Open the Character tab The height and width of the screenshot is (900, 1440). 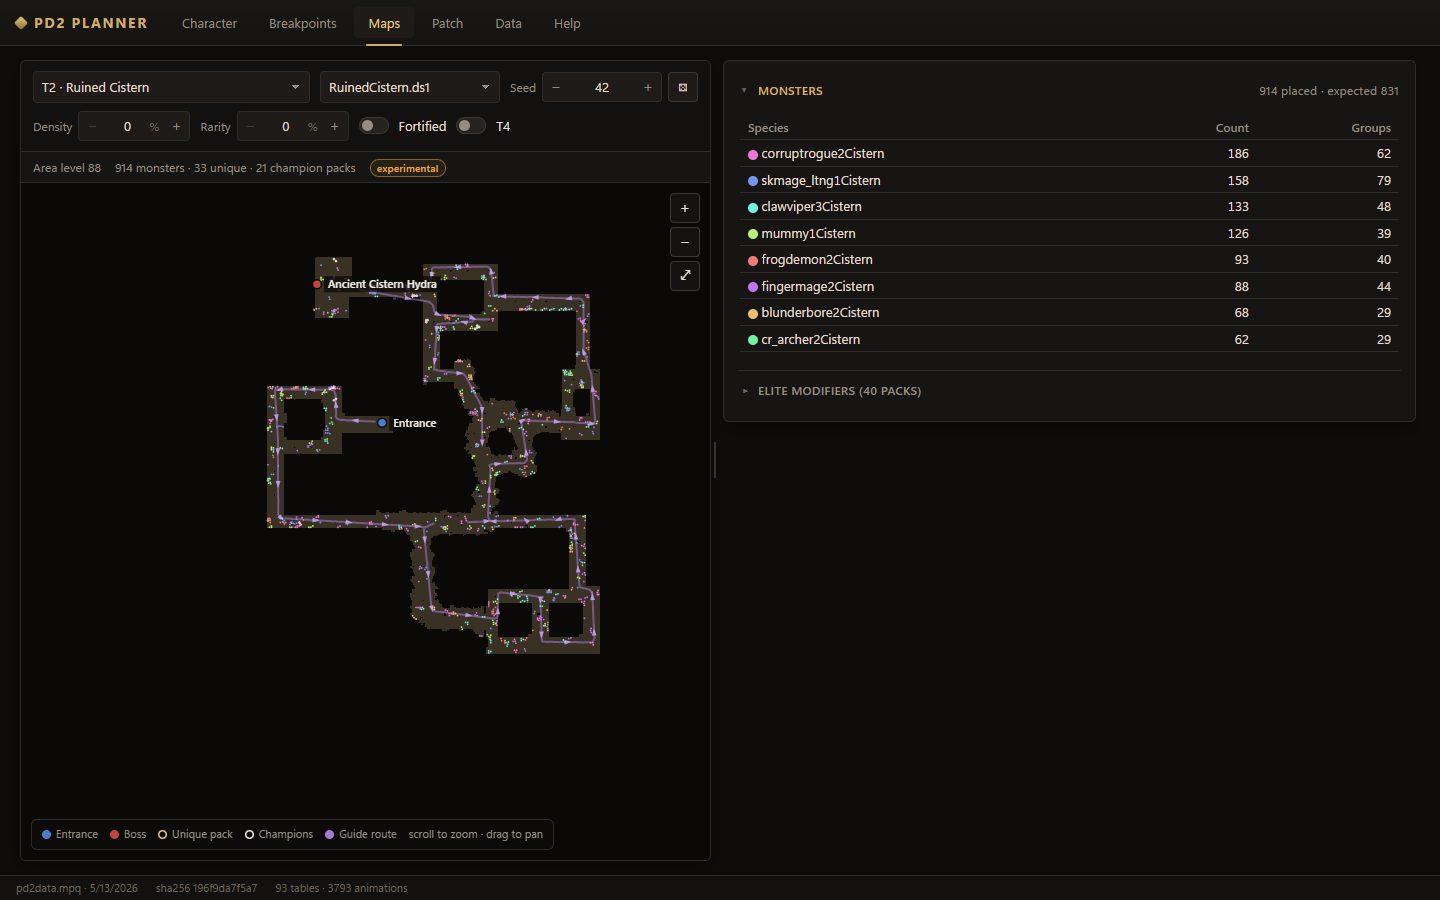[x=209, y=23]
